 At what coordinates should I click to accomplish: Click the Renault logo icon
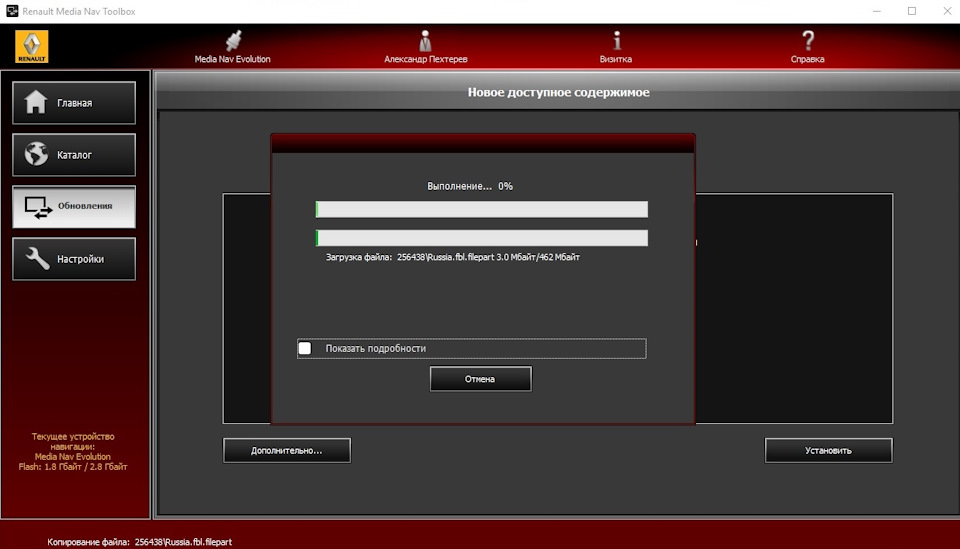(32, 47)
